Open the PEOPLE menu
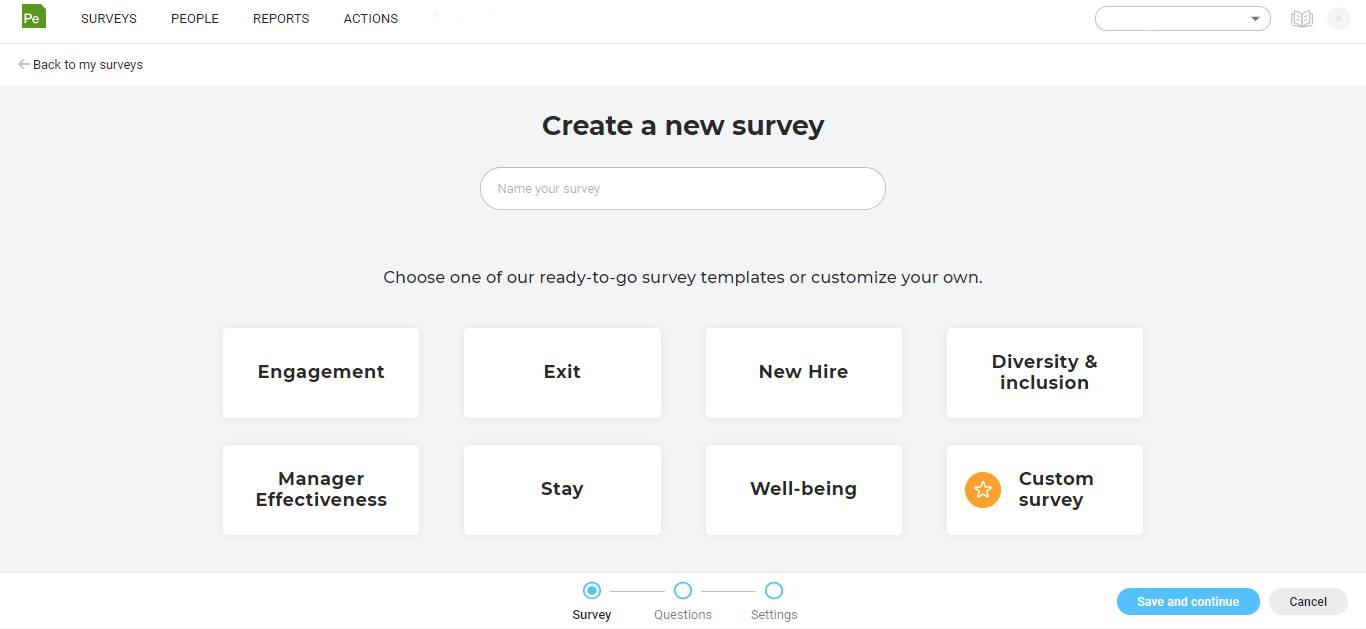 pyautogui.click(x=194, y=18)
